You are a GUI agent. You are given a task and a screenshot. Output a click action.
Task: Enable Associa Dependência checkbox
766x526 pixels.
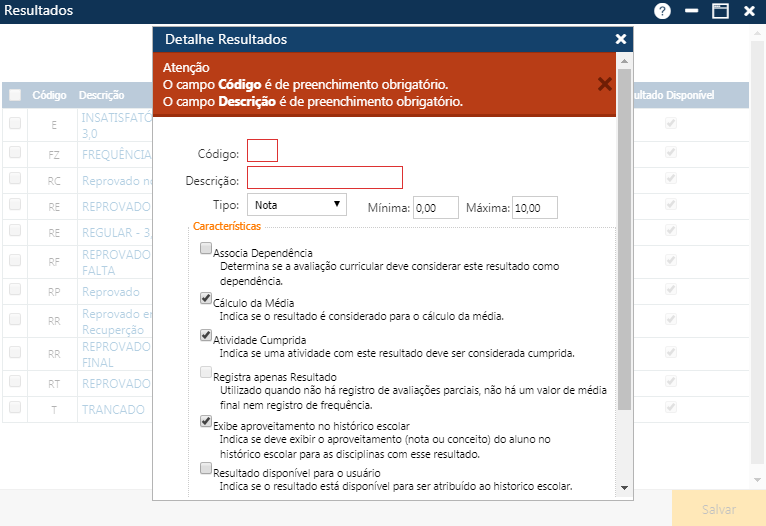pyautogui.click(x=206, y=248)
